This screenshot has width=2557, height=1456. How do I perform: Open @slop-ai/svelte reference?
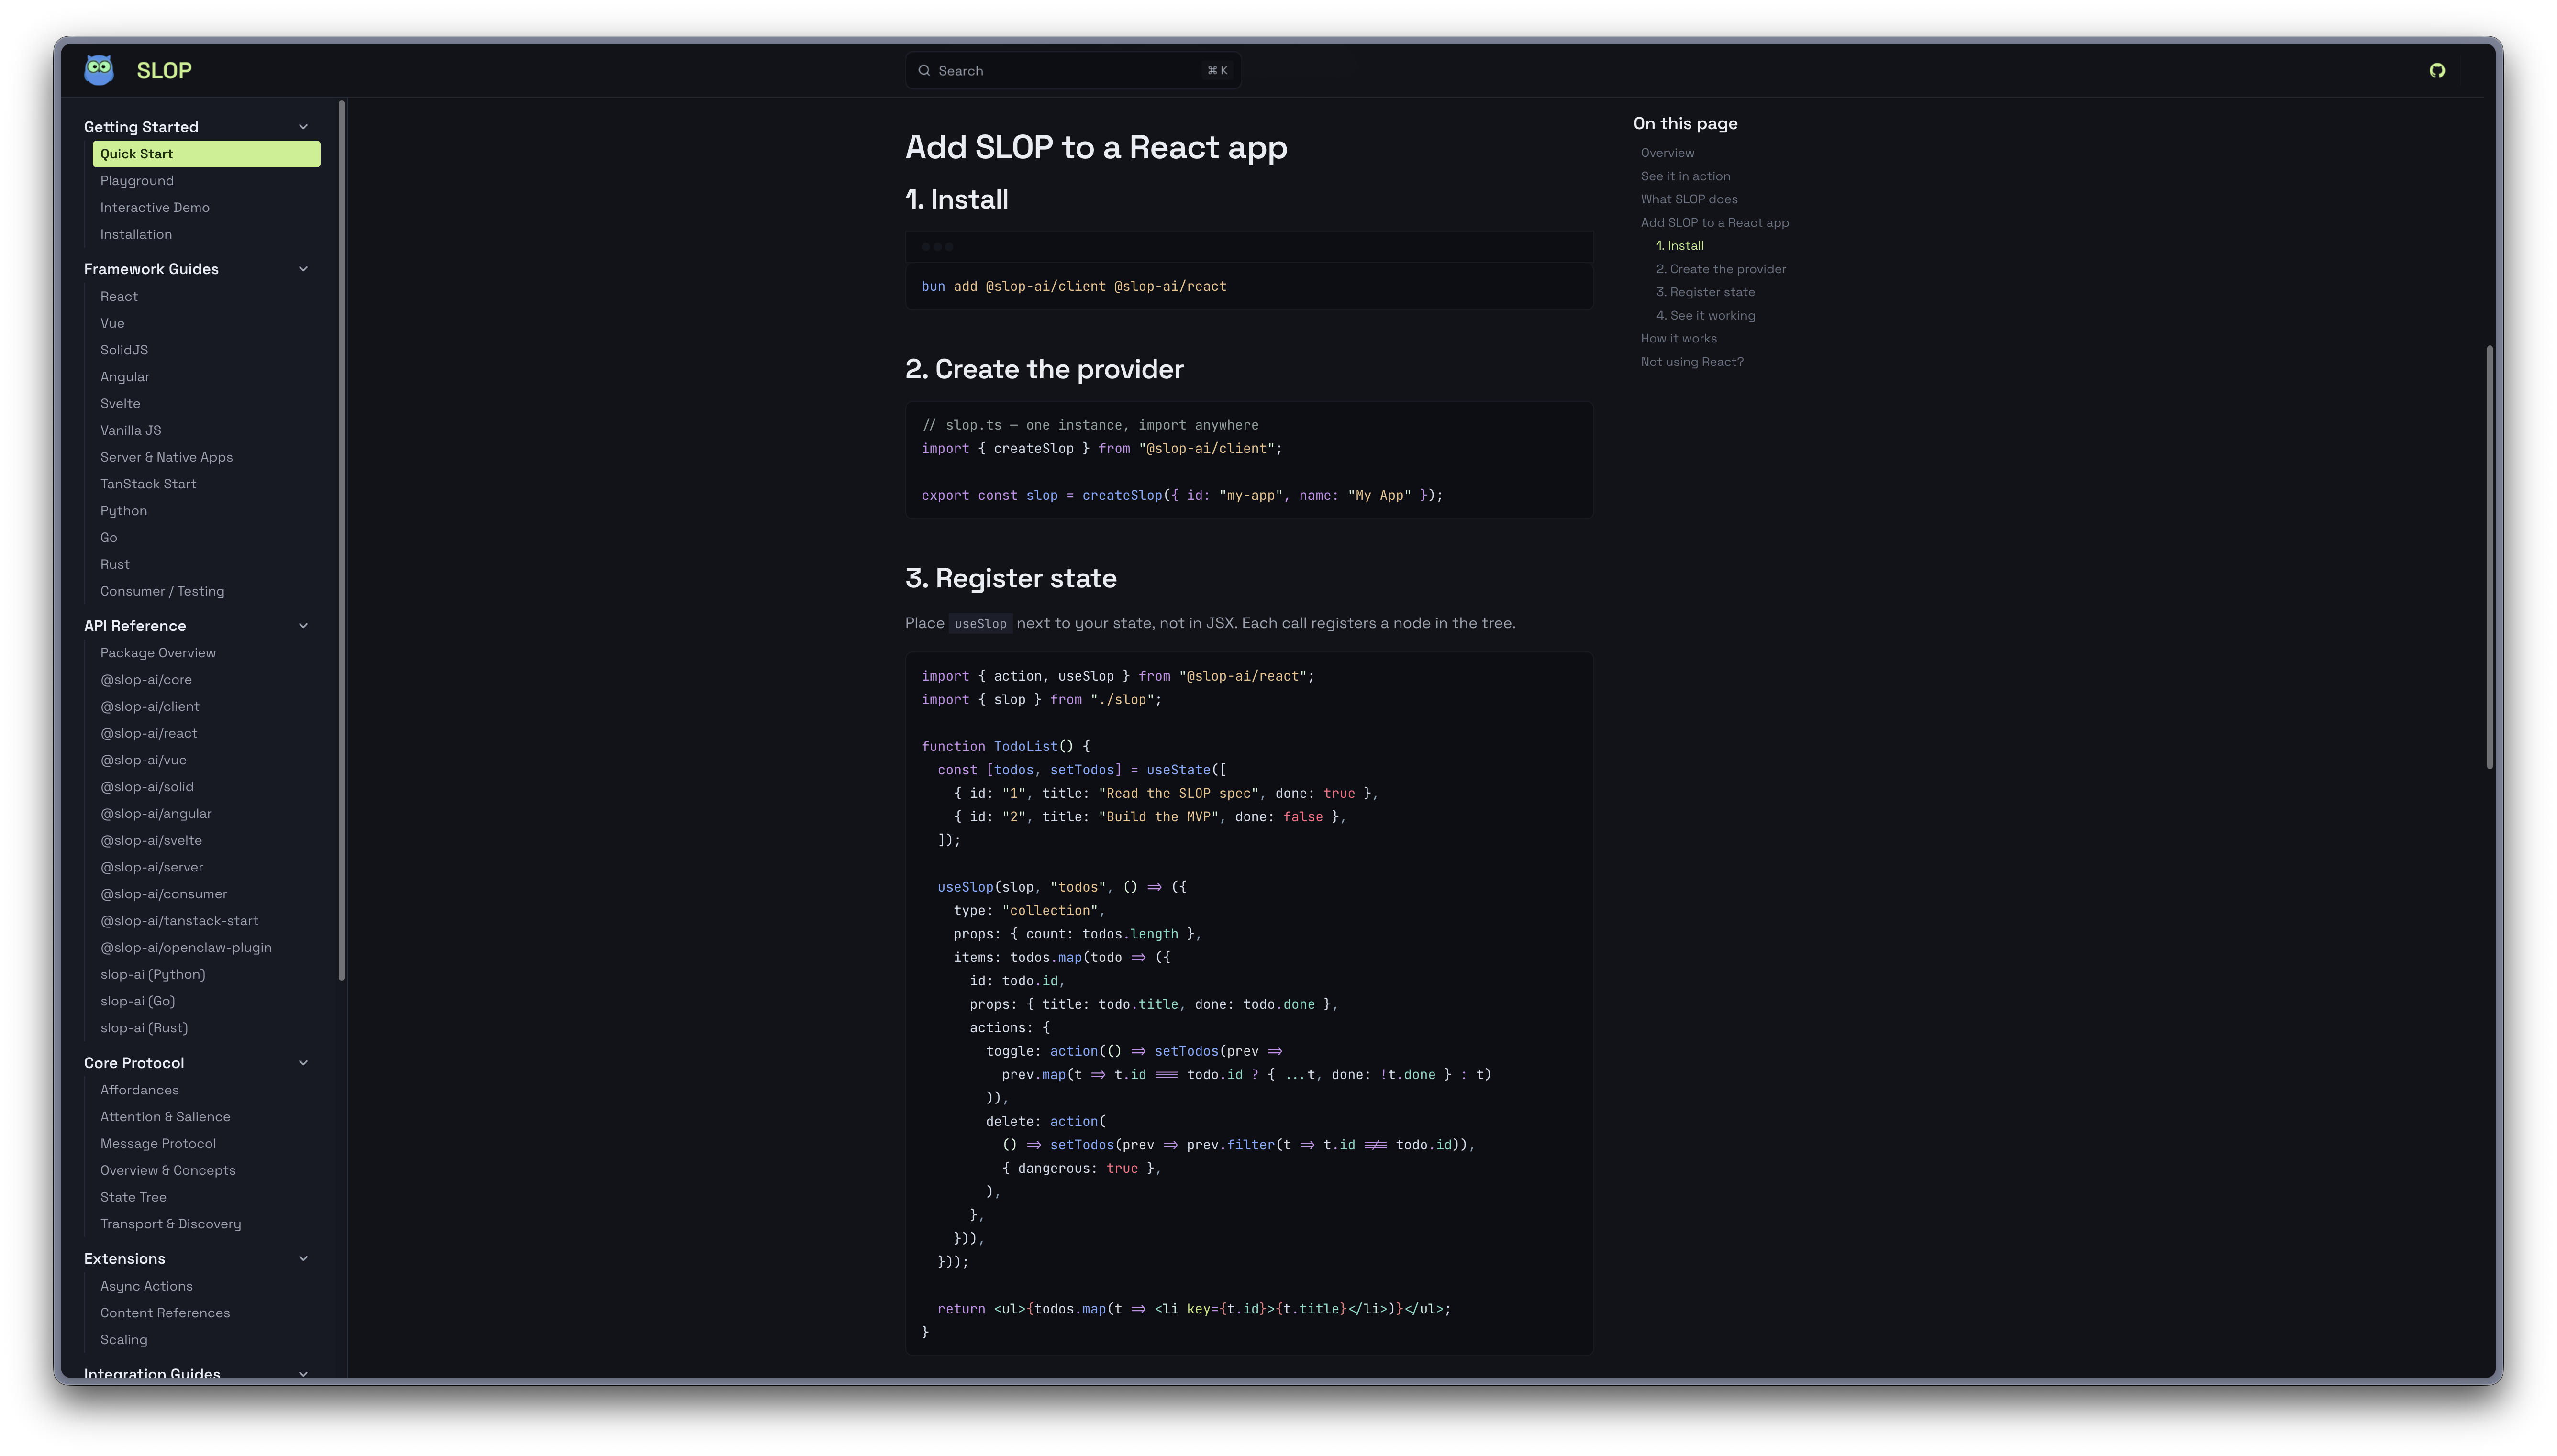pyautogui.click(x=151, y=841)
